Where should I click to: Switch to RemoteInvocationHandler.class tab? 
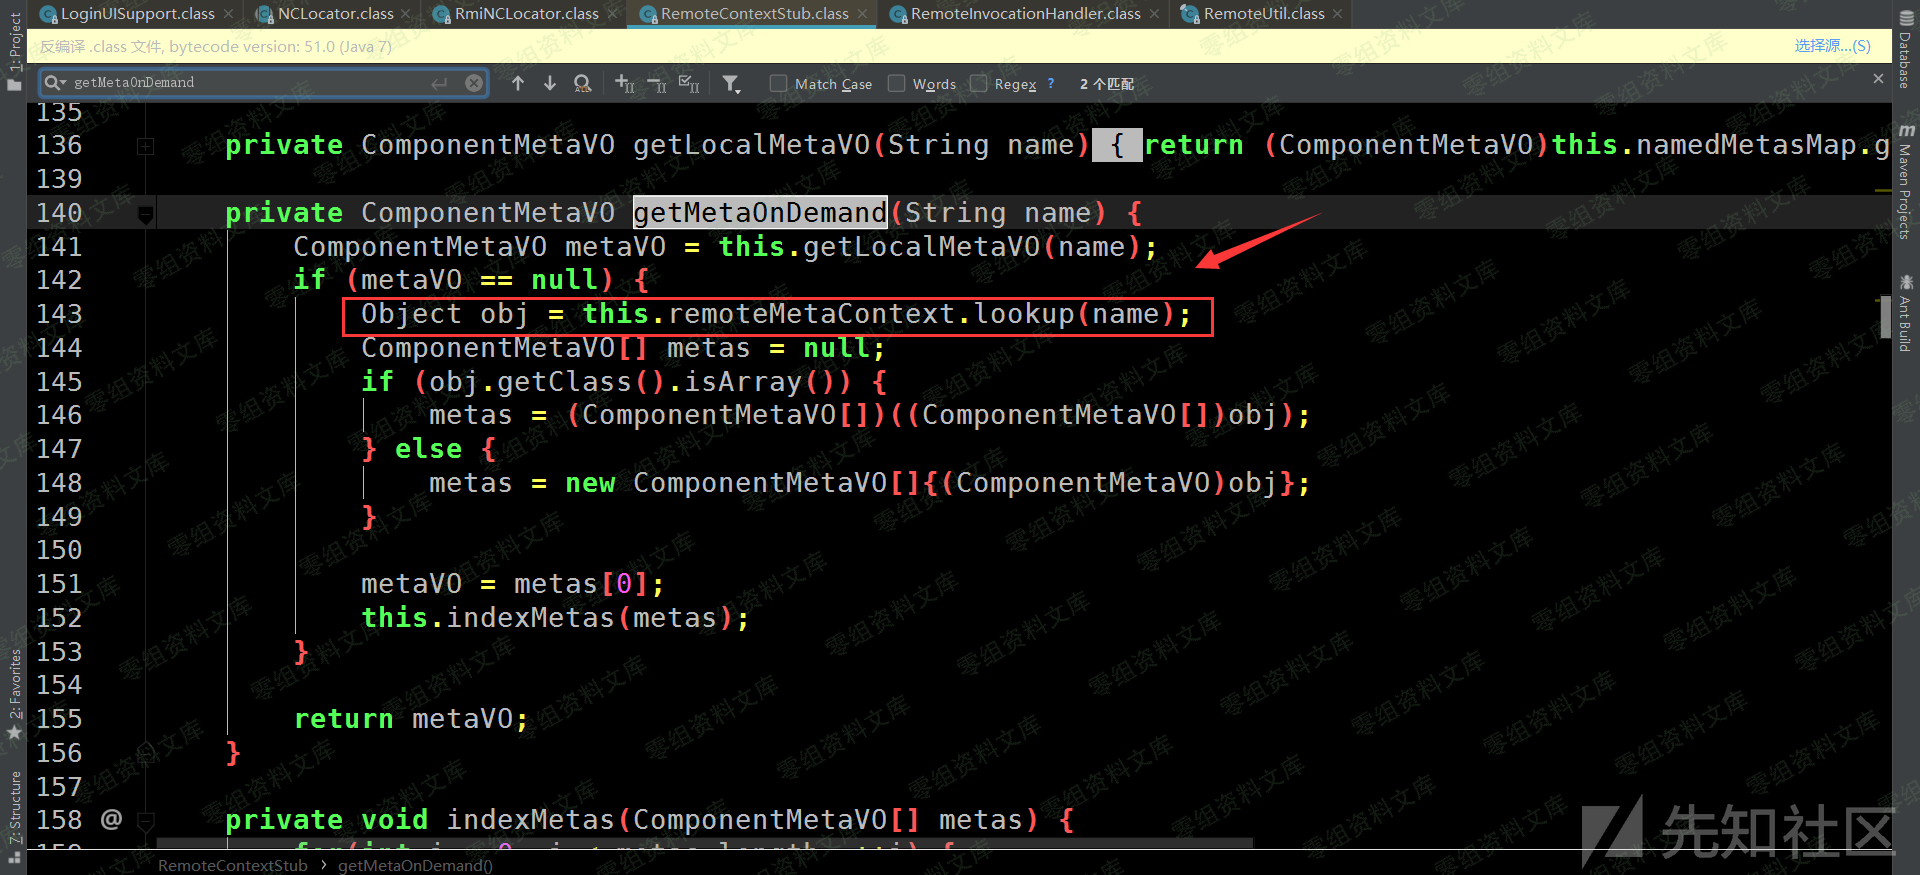1024,14
